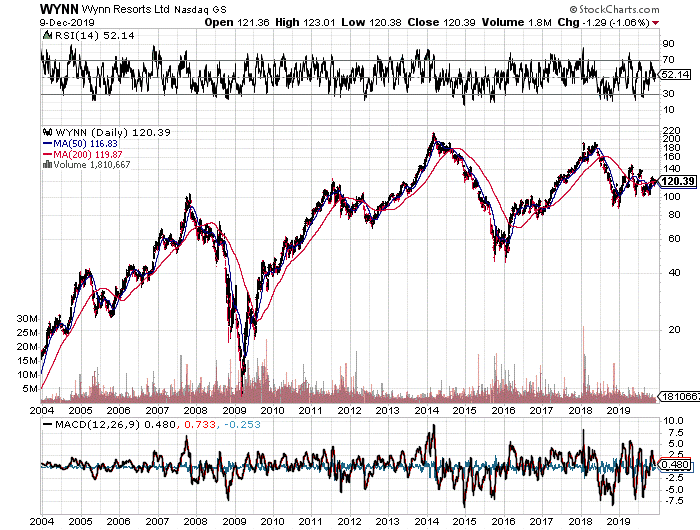Click the RSI 52.14 value tag on axis
This screenshot has width=700, height=530.
tap(675, 75)
